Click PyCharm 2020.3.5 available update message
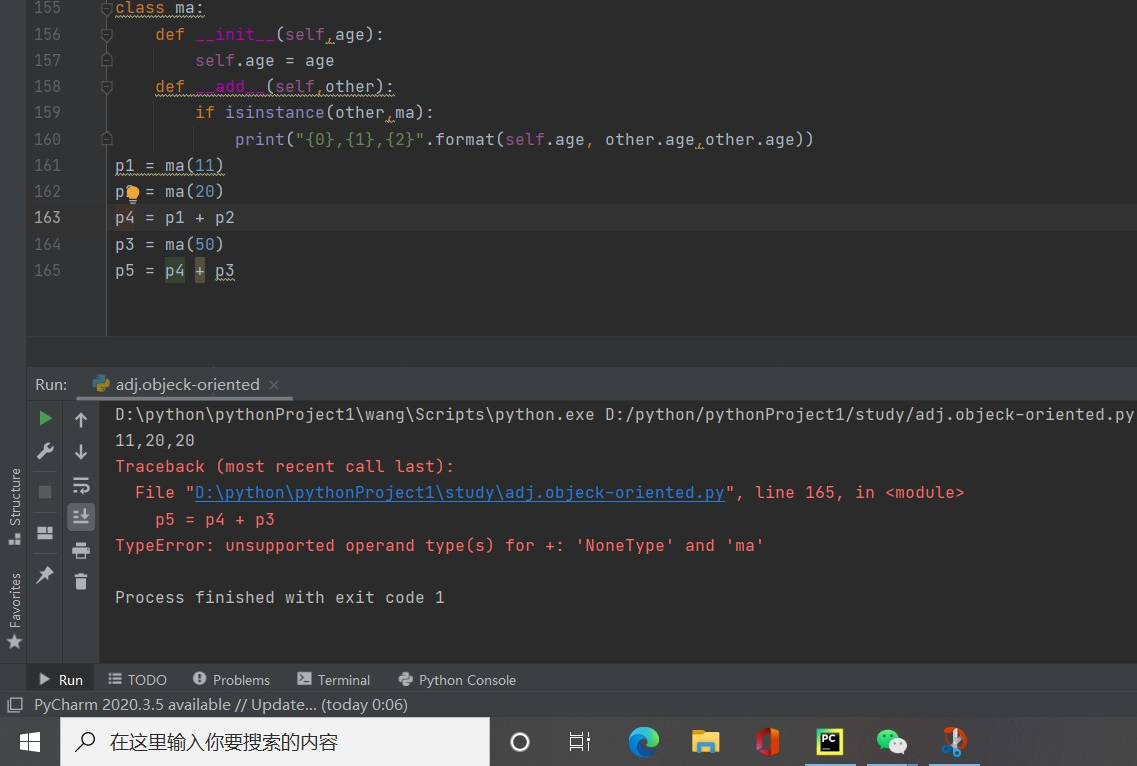Screen dimensions: 1137x766 click(220, 704)
